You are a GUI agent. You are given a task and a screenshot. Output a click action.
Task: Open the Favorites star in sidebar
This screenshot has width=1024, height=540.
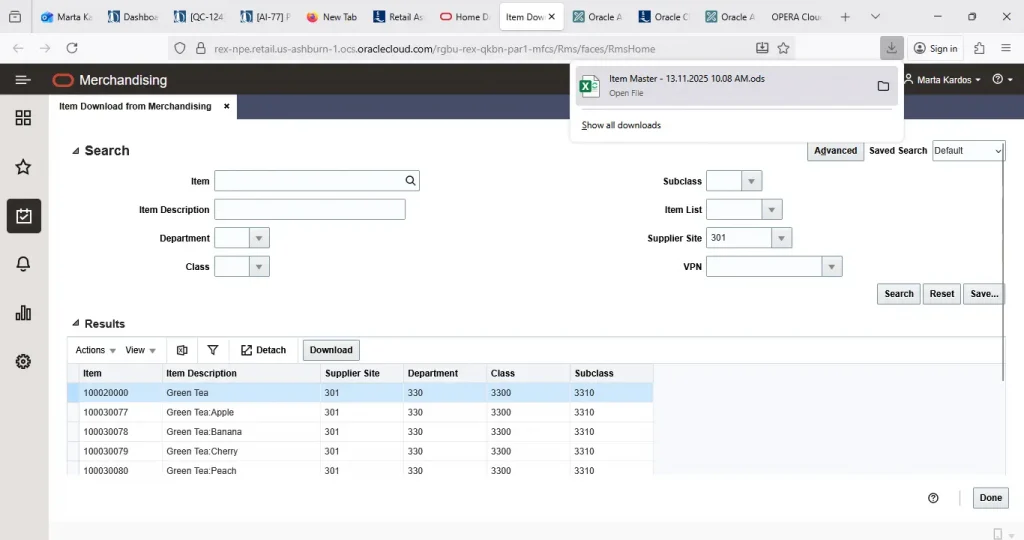point(24,167)
